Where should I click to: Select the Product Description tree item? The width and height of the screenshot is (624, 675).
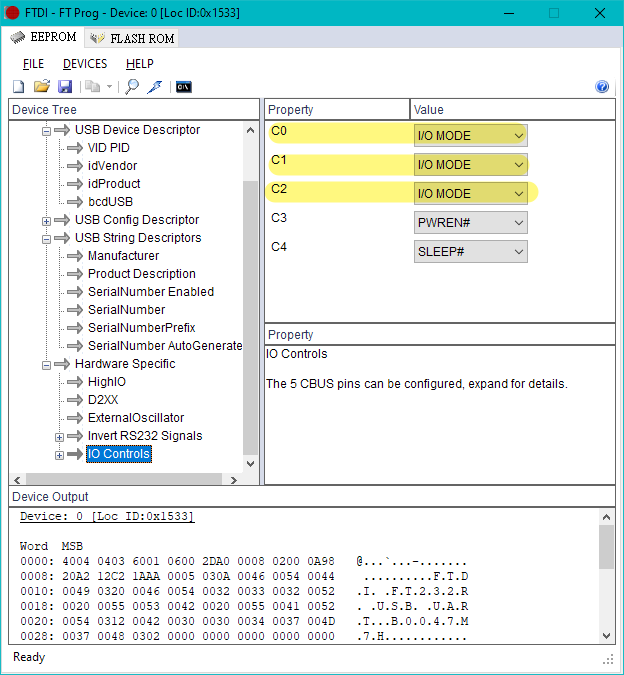coord(141,274)
